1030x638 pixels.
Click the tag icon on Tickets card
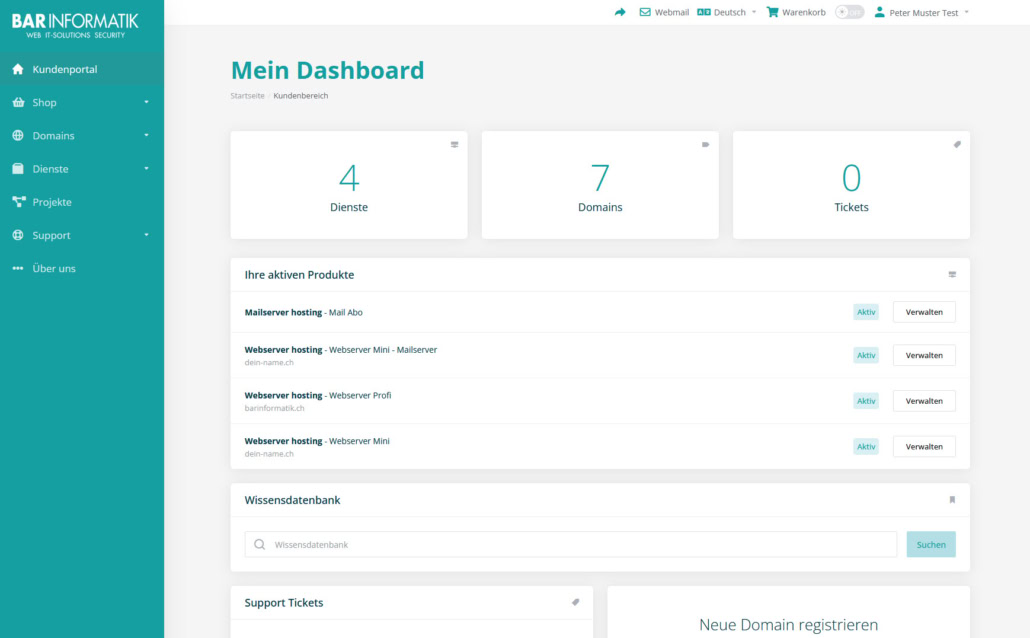[x=956, y=145]
